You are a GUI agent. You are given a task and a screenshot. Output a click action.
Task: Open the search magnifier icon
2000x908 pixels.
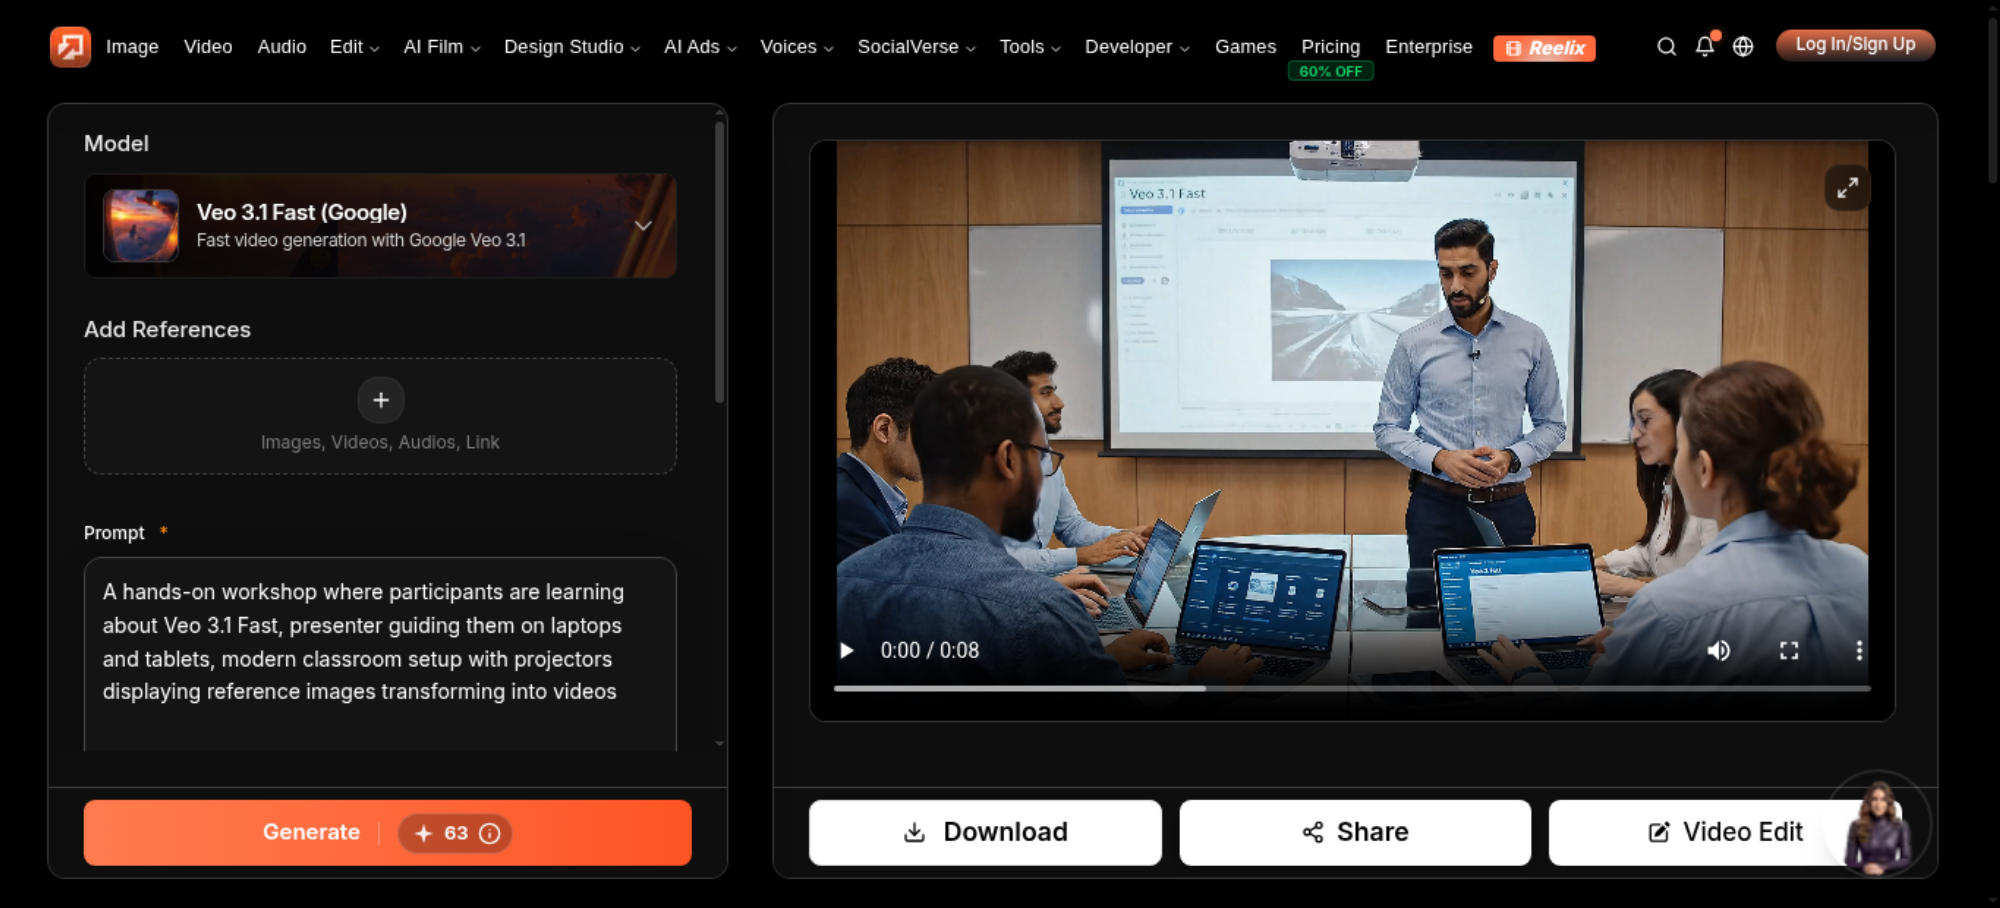[x=1666, y=47]
